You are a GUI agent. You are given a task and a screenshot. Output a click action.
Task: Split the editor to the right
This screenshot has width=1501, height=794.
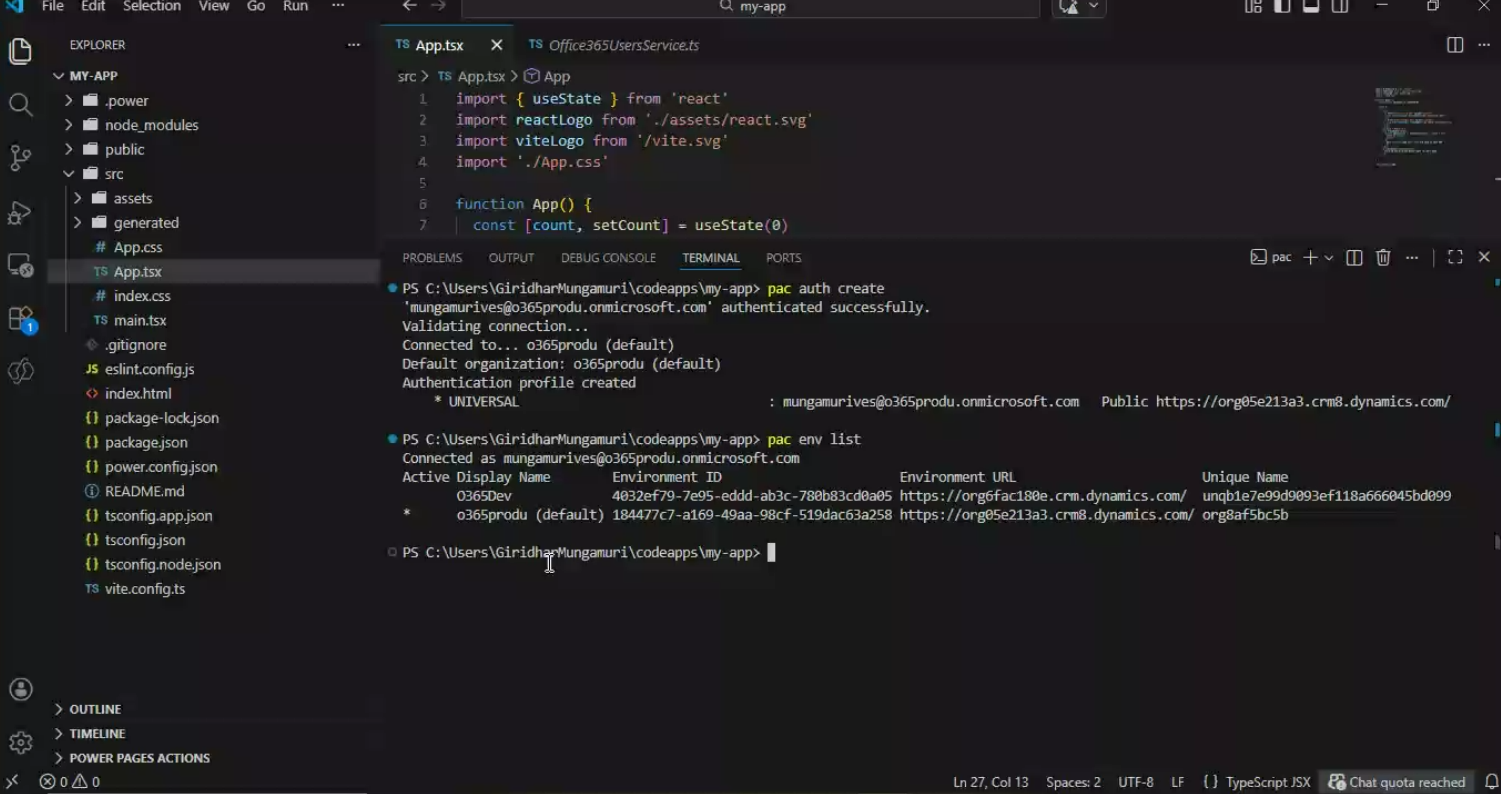[1455, 45]
